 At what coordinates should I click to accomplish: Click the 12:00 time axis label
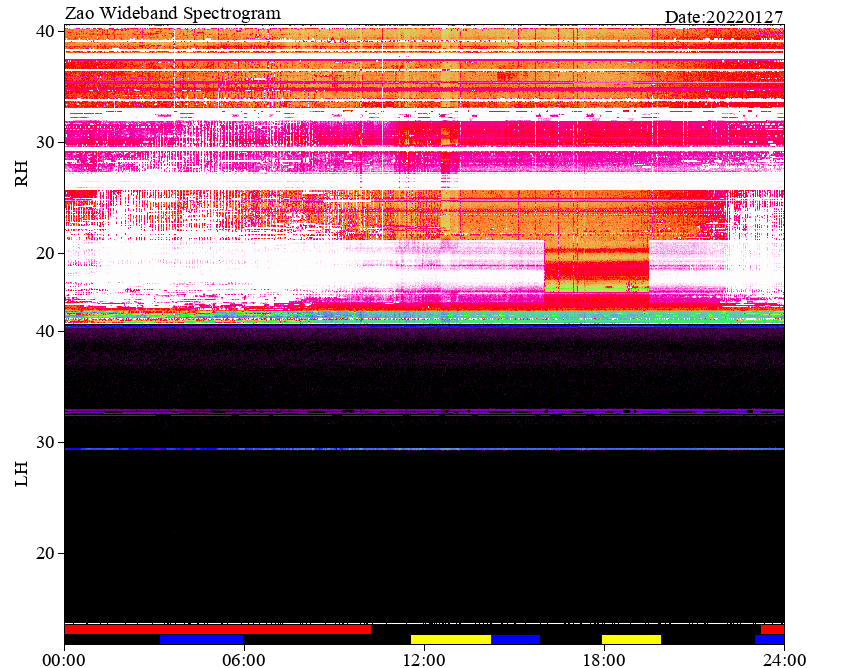click(425, 660)
